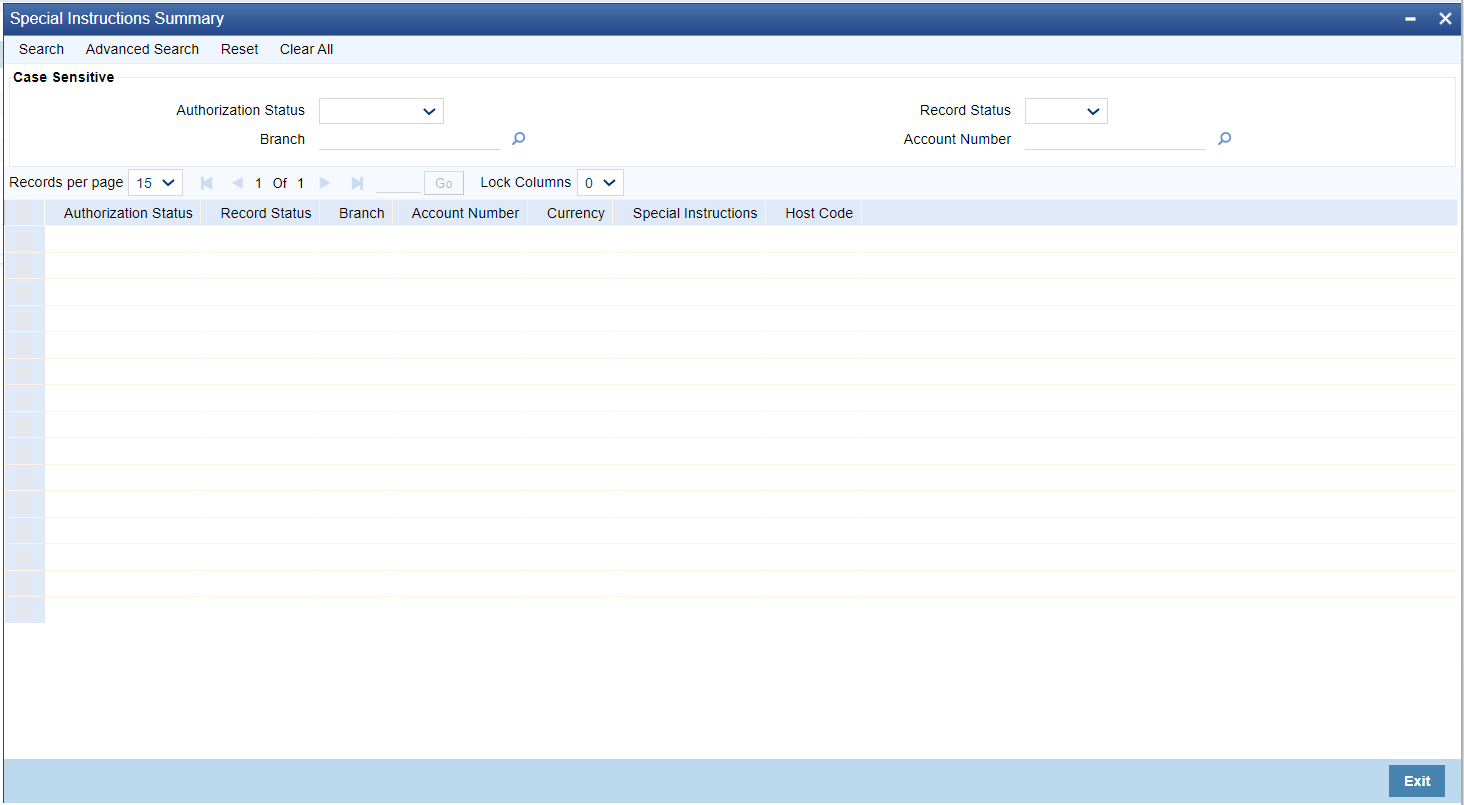This screenshot has width=1464, height=805.
Task: Open the Authorization Status dropdown
Action: coord(381,111)
